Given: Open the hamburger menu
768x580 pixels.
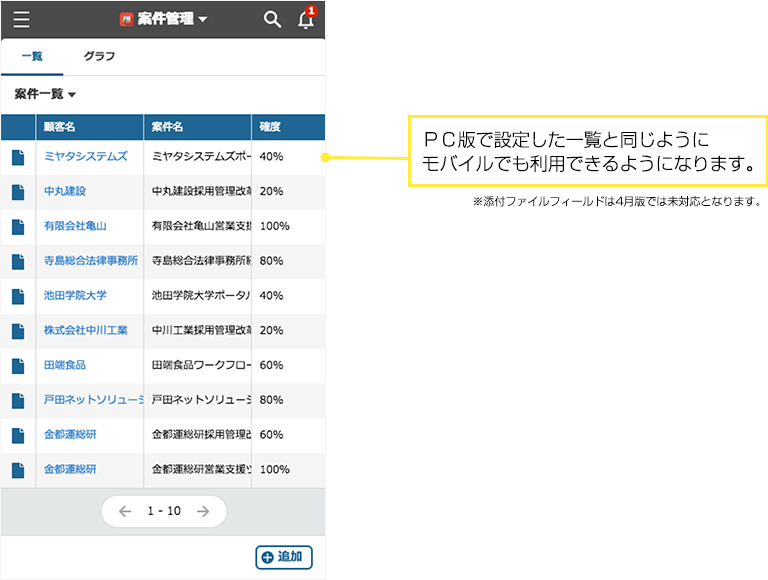Looking at the screenshot, I should pyautogui.click(x=21, y=19).
